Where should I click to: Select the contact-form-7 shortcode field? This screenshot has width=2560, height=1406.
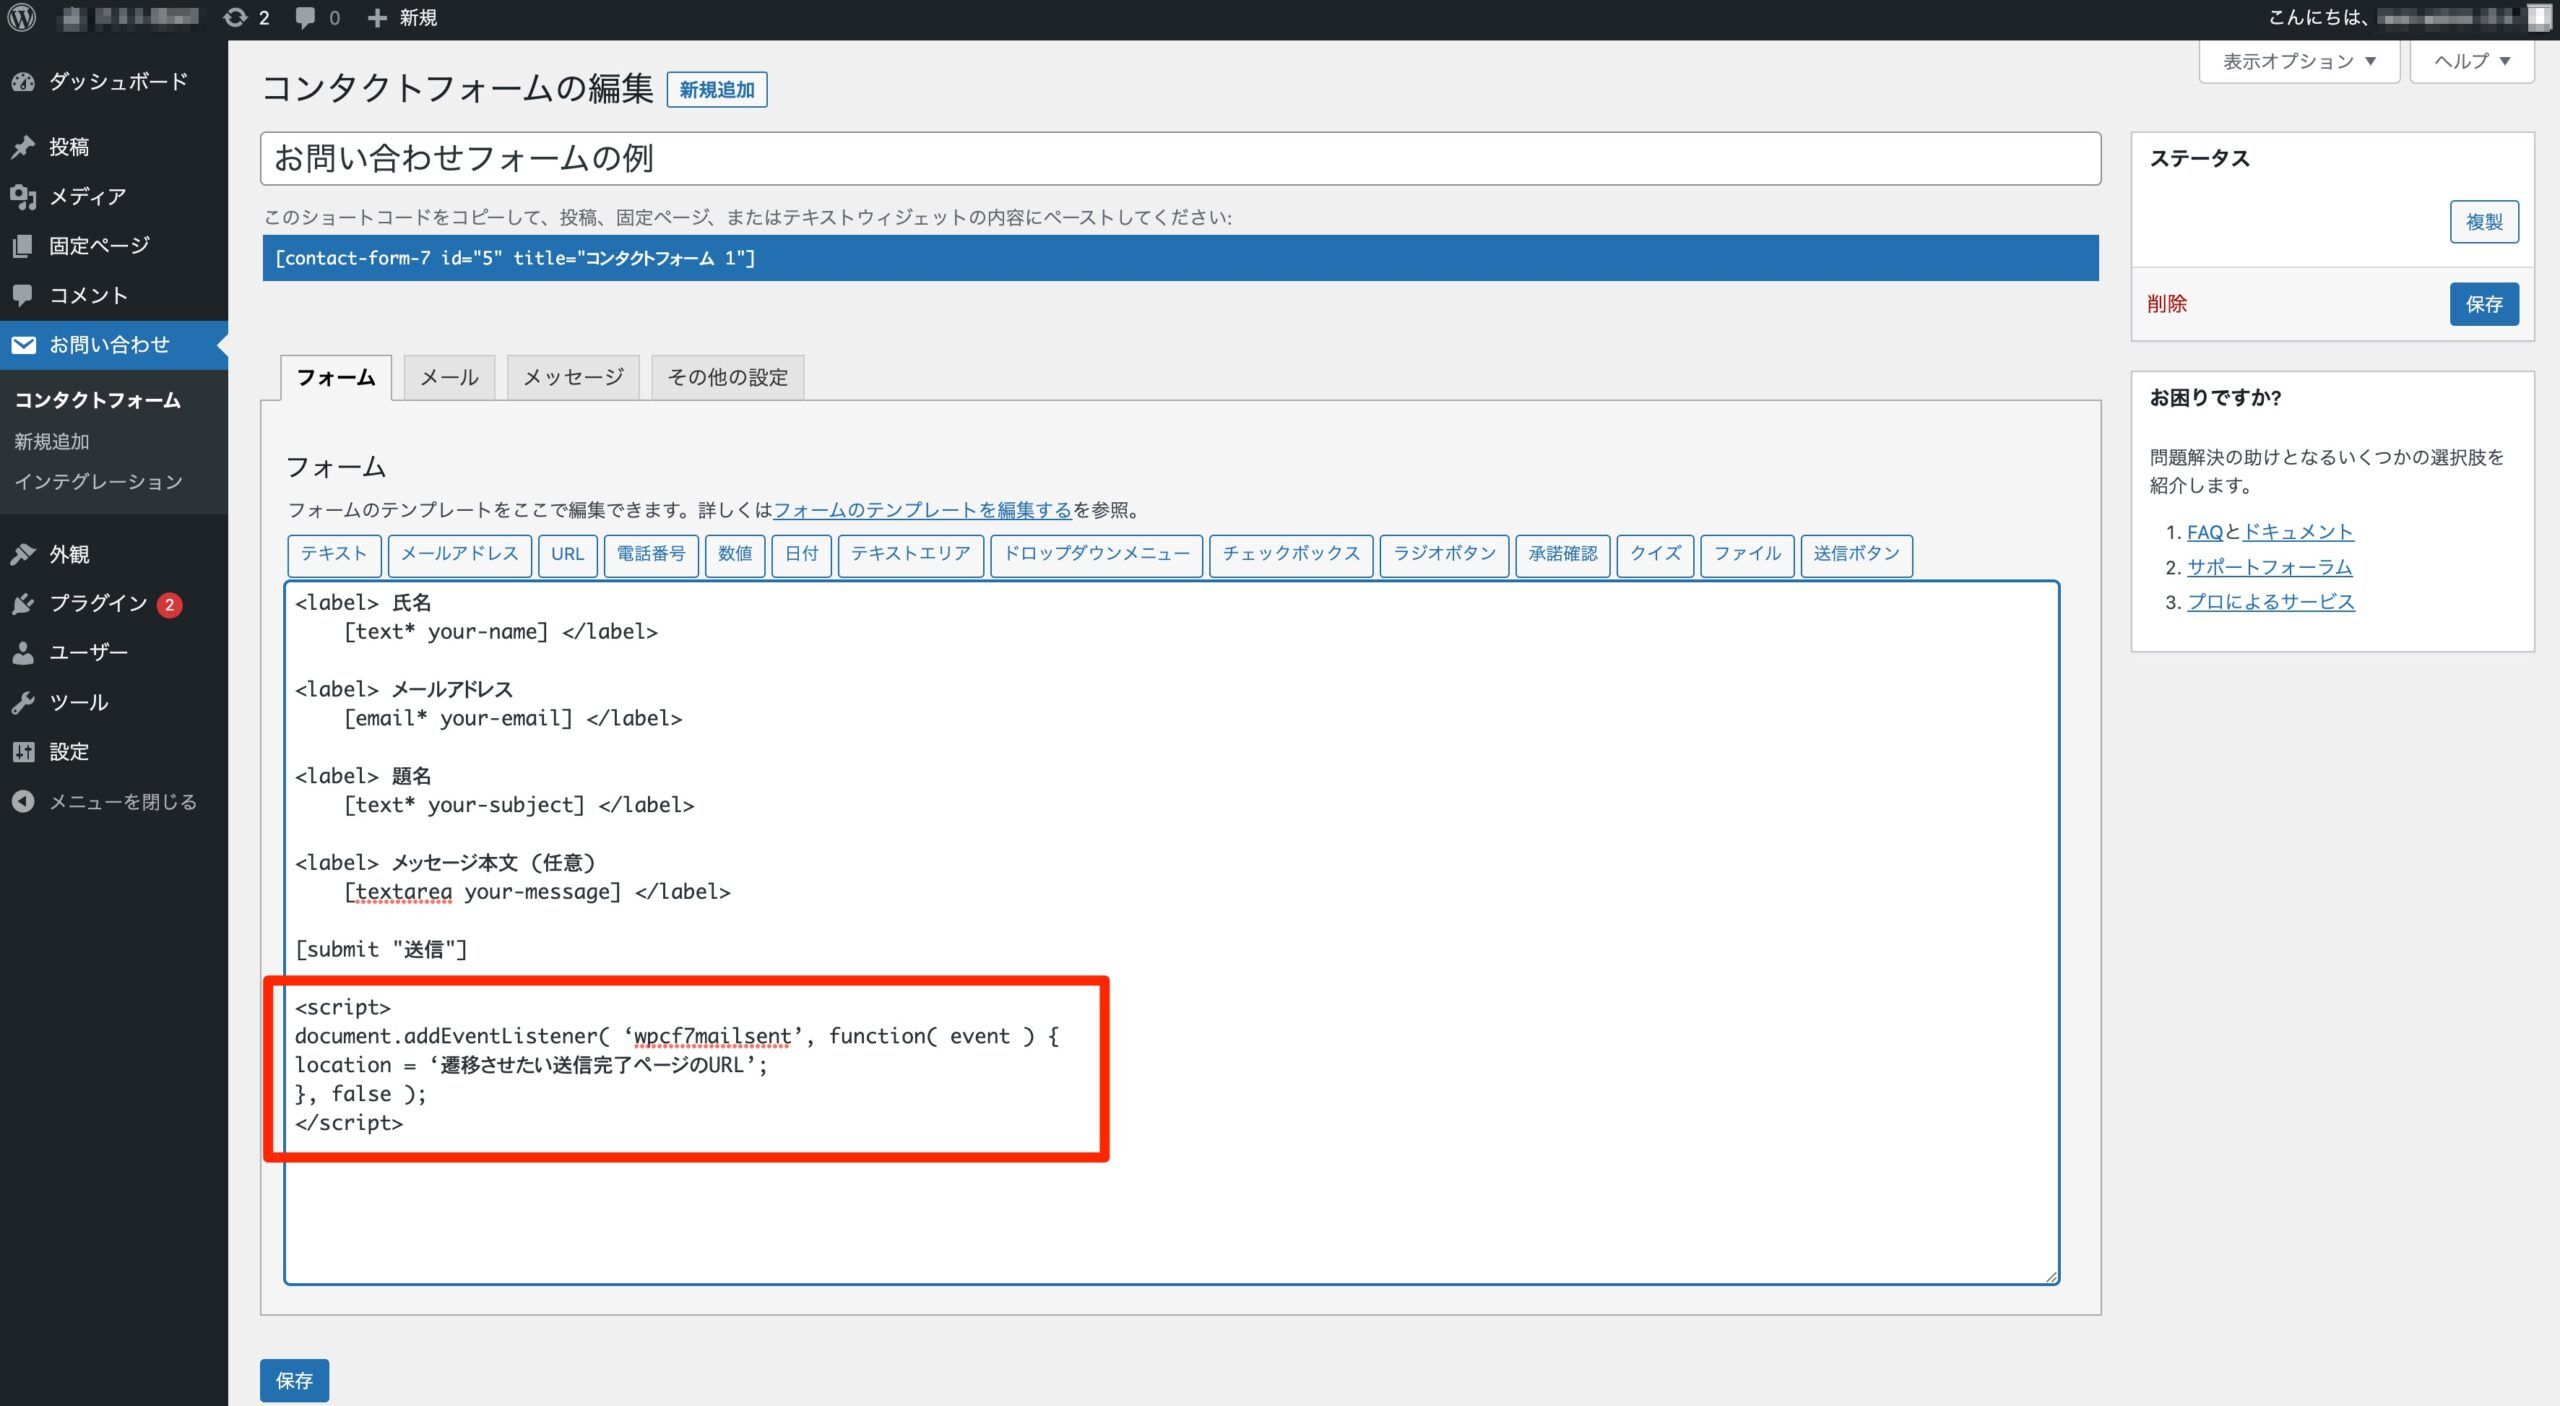pyautogui.click(x=1180, y=258)
